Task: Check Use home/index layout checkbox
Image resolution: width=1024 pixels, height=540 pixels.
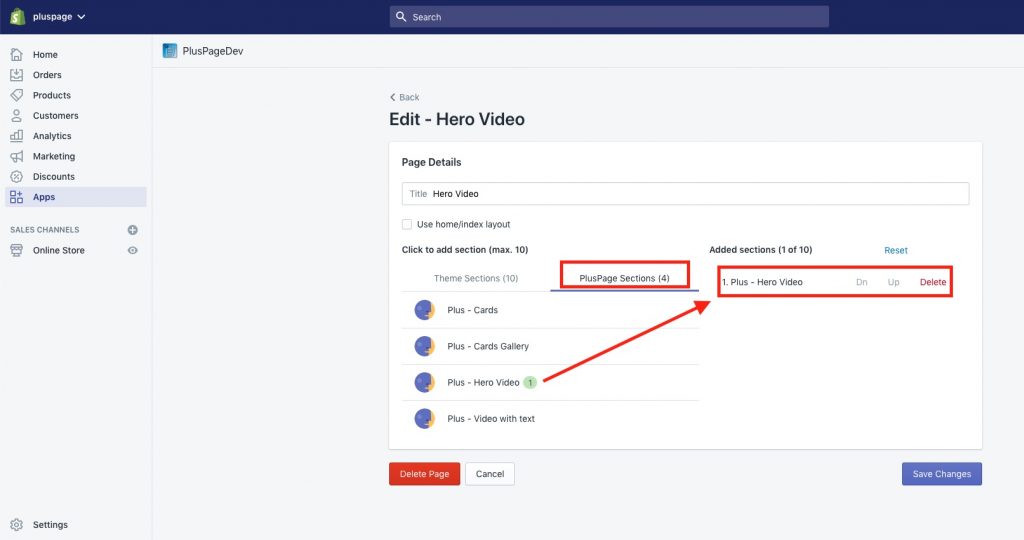Action: click(407, 224)
